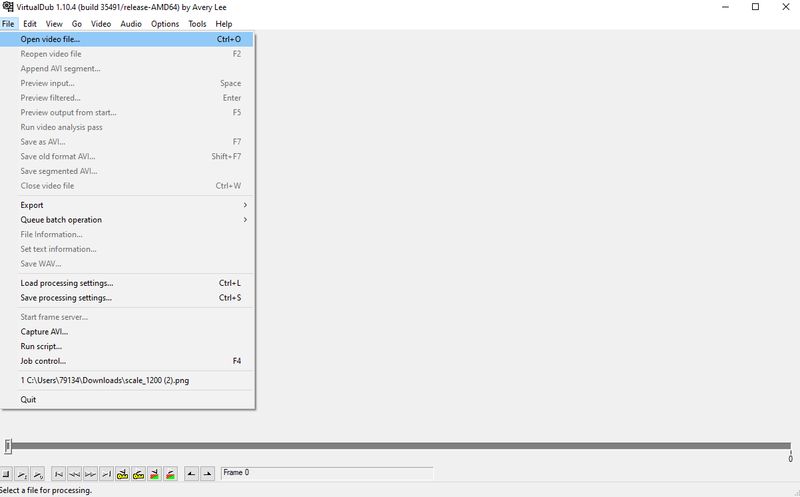
Task: Go to next keyframe icon
Action: pyautogui.click(x=138, y=473)
